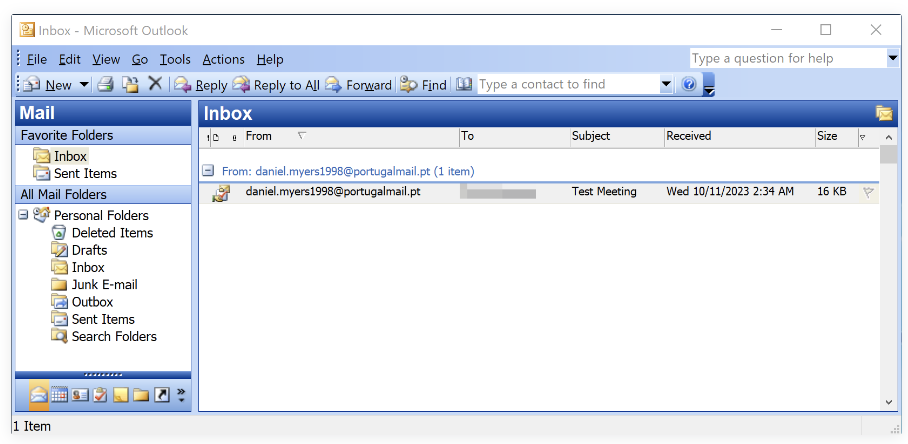The width and height of the screenshot is (908, 444).
Task: Click the blue Help question mark icon
Action: click(689, 85)
